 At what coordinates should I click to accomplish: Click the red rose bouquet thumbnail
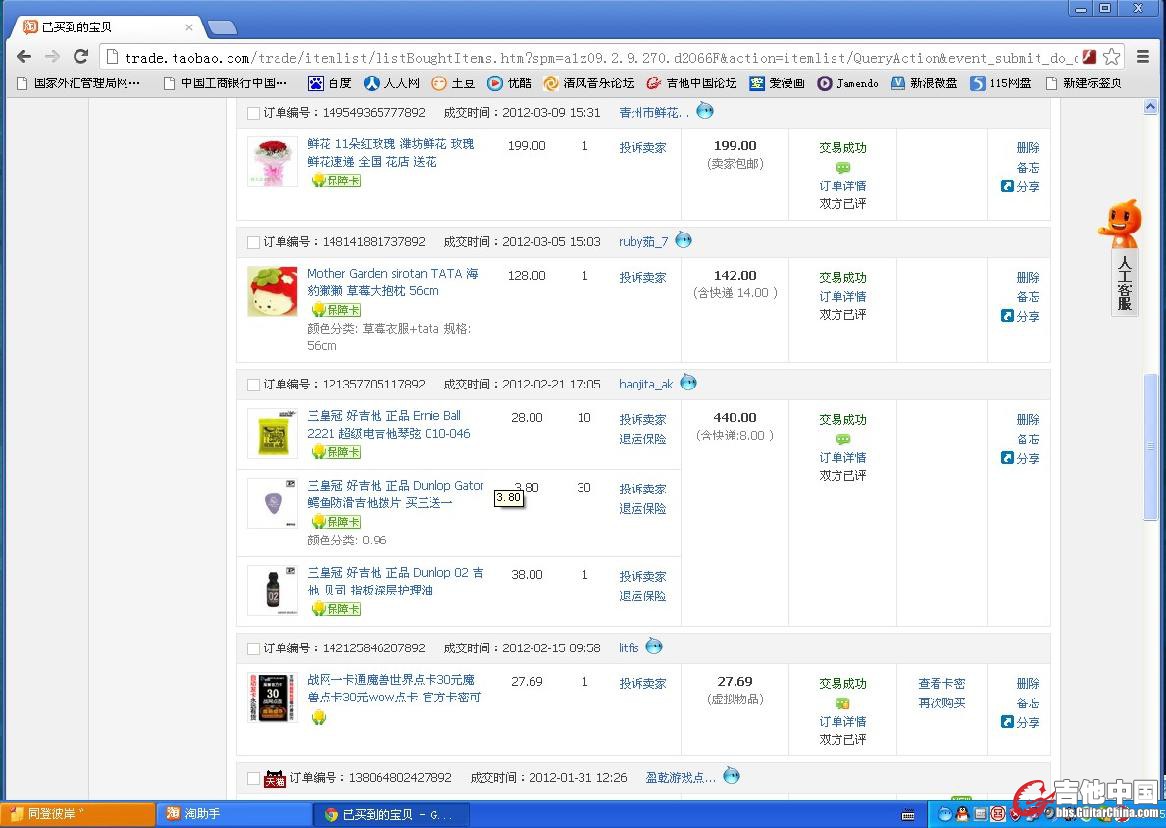pyautogui.click(x=272, y=162)
